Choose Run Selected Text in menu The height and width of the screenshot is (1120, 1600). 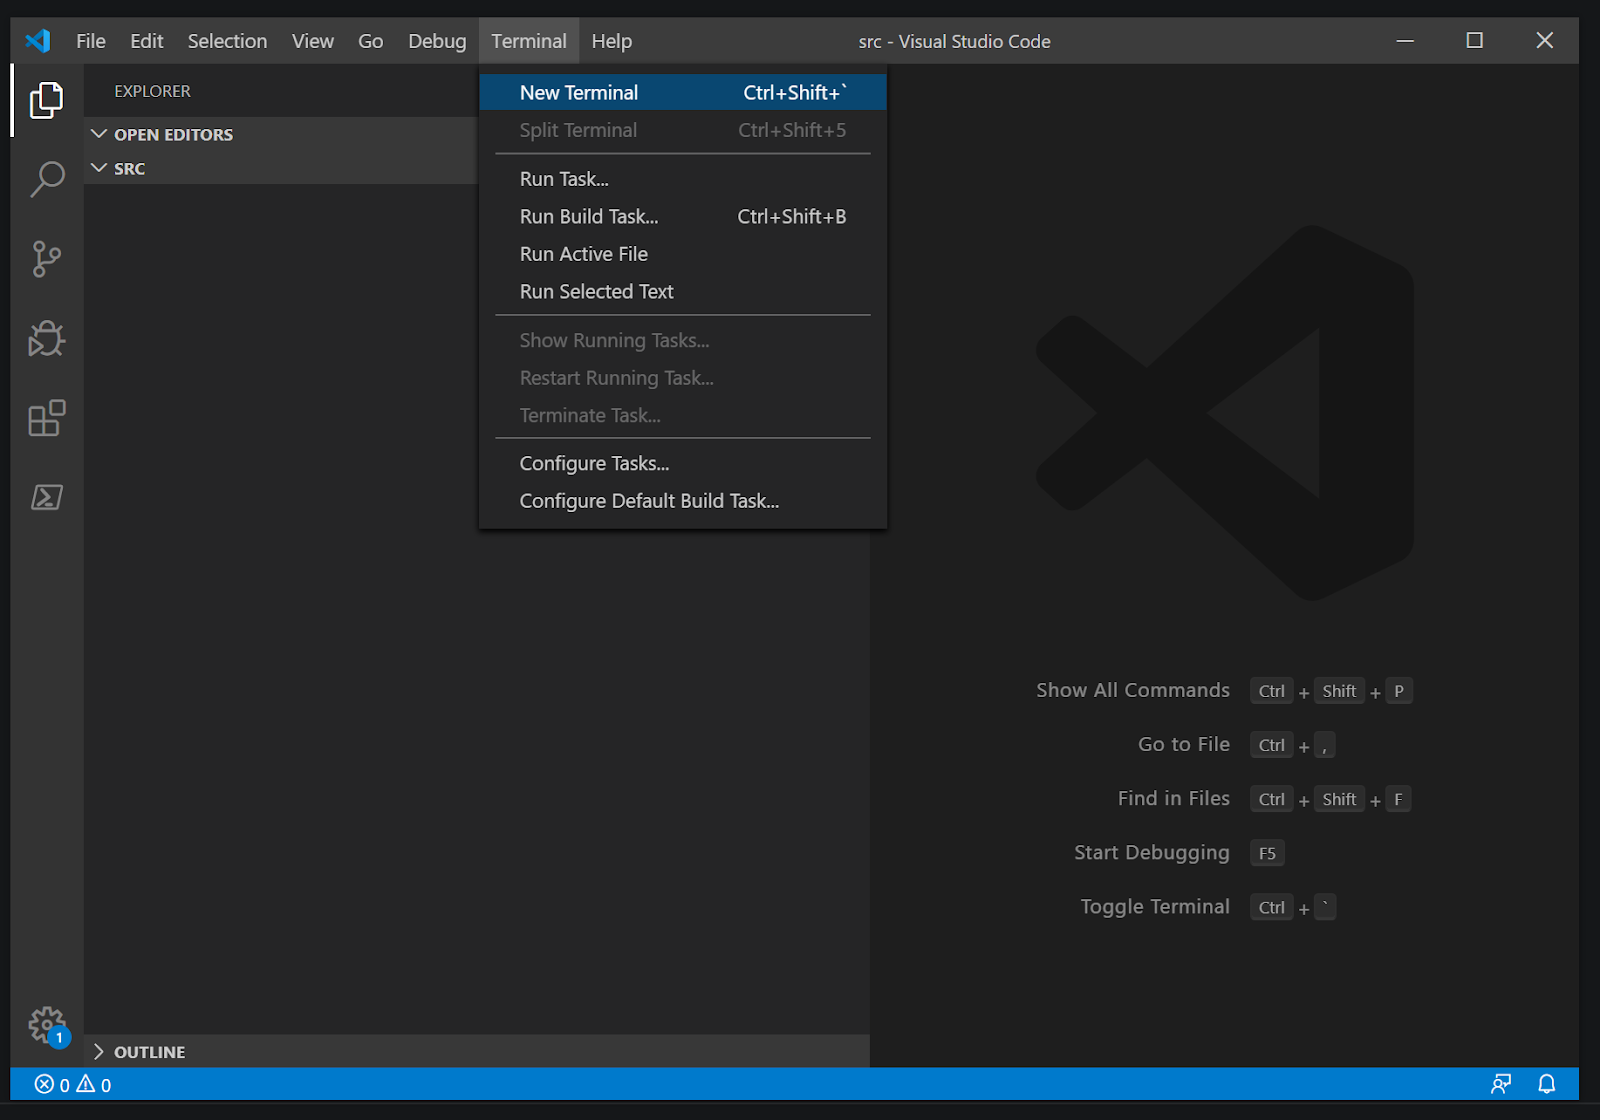(x=597, y=292)
